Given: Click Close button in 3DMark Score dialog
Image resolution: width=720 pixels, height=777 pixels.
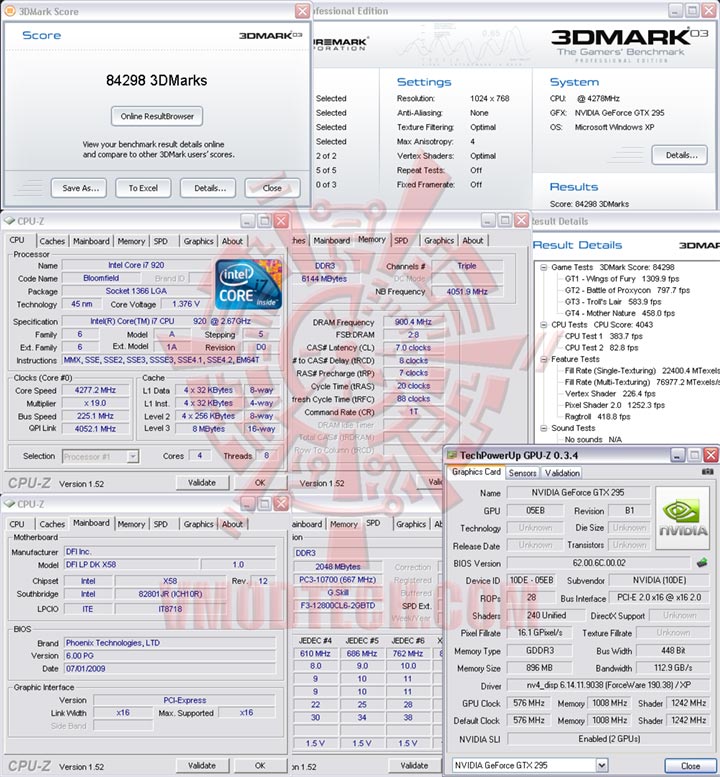Looking at the screenshot, I should click(x=273, y=188).
